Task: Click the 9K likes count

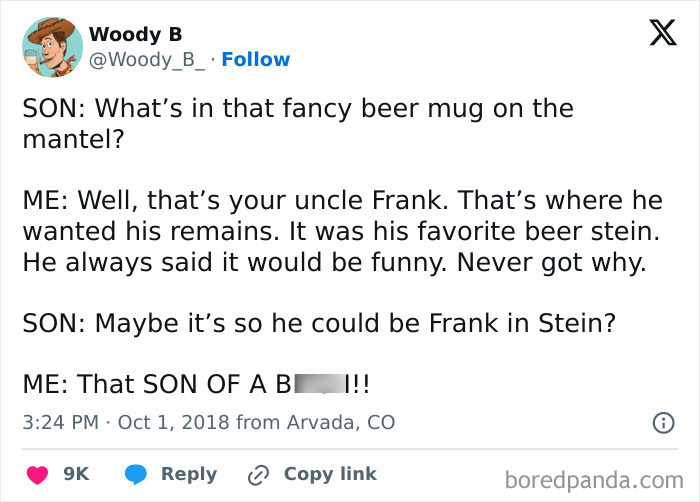Action: [76, 474]
